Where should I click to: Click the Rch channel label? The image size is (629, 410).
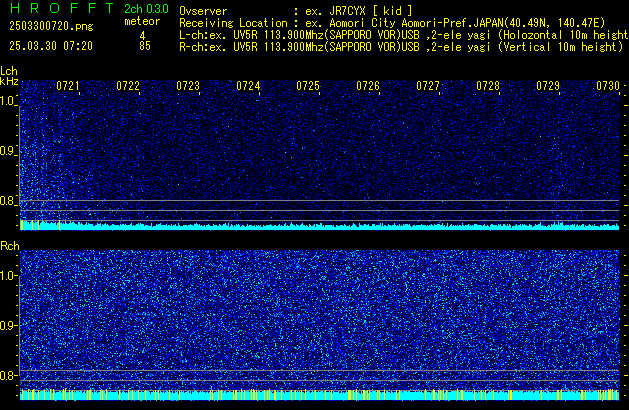[10, 246]
